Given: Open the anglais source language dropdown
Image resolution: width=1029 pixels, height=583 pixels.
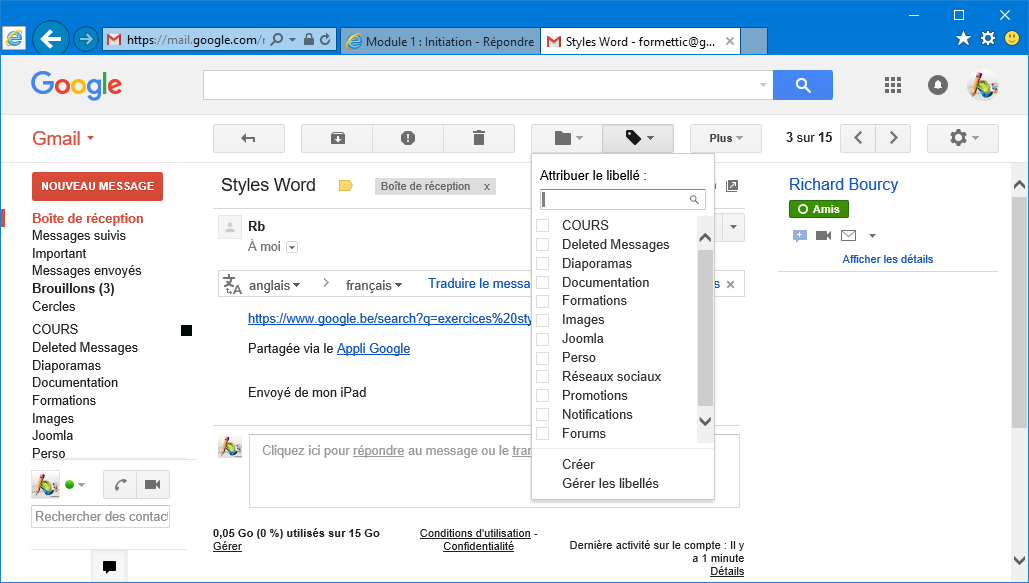Looking at the screenshot, I should [x=274, y=286].
